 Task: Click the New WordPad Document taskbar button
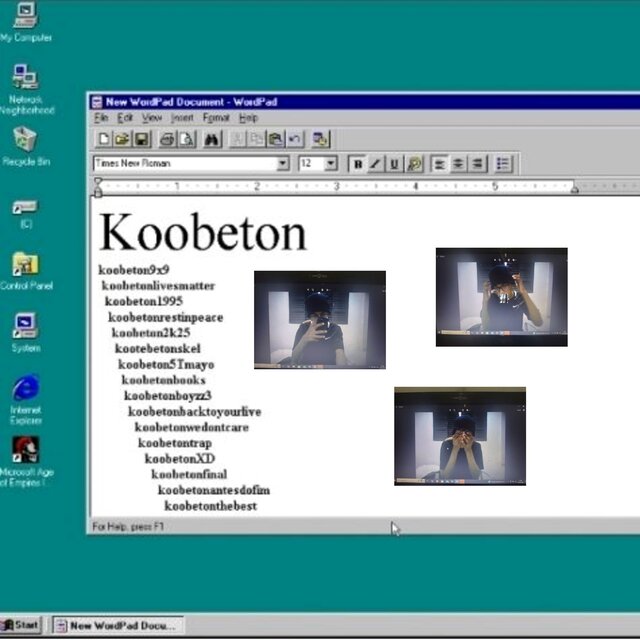118,626
